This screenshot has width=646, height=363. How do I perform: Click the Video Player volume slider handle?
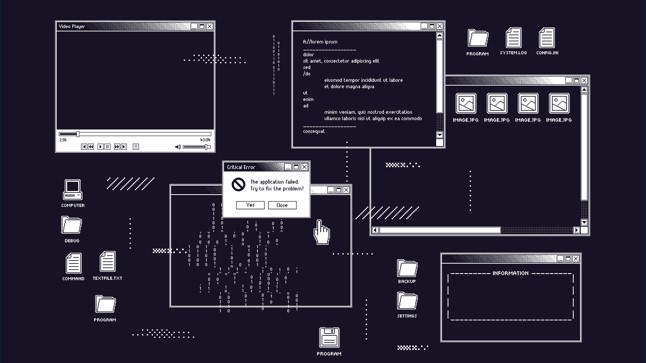(206, 147)
